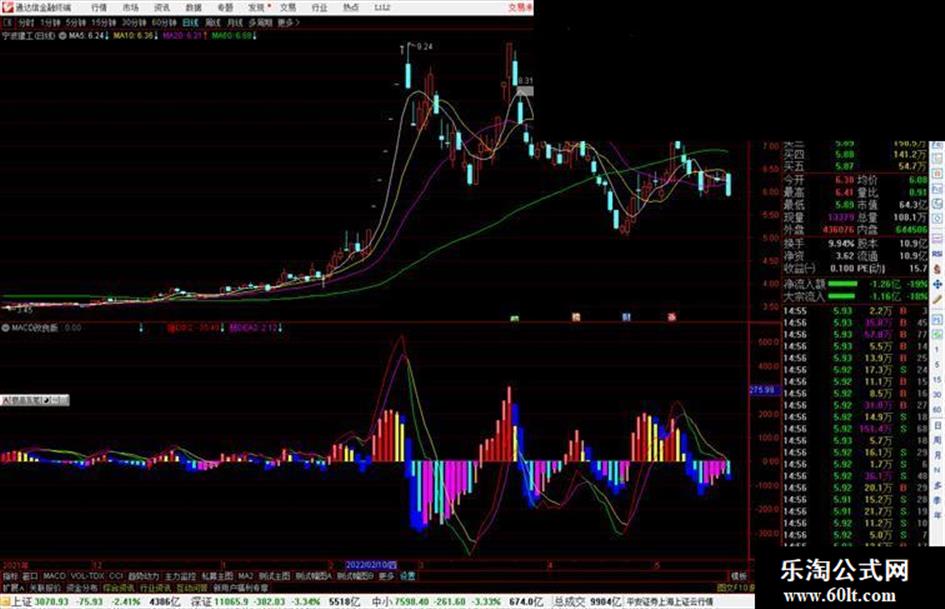The width and height of the screenshot is (945, 609).
Task: Click the 通达信 app logo icon
Action: click(7, 7)
